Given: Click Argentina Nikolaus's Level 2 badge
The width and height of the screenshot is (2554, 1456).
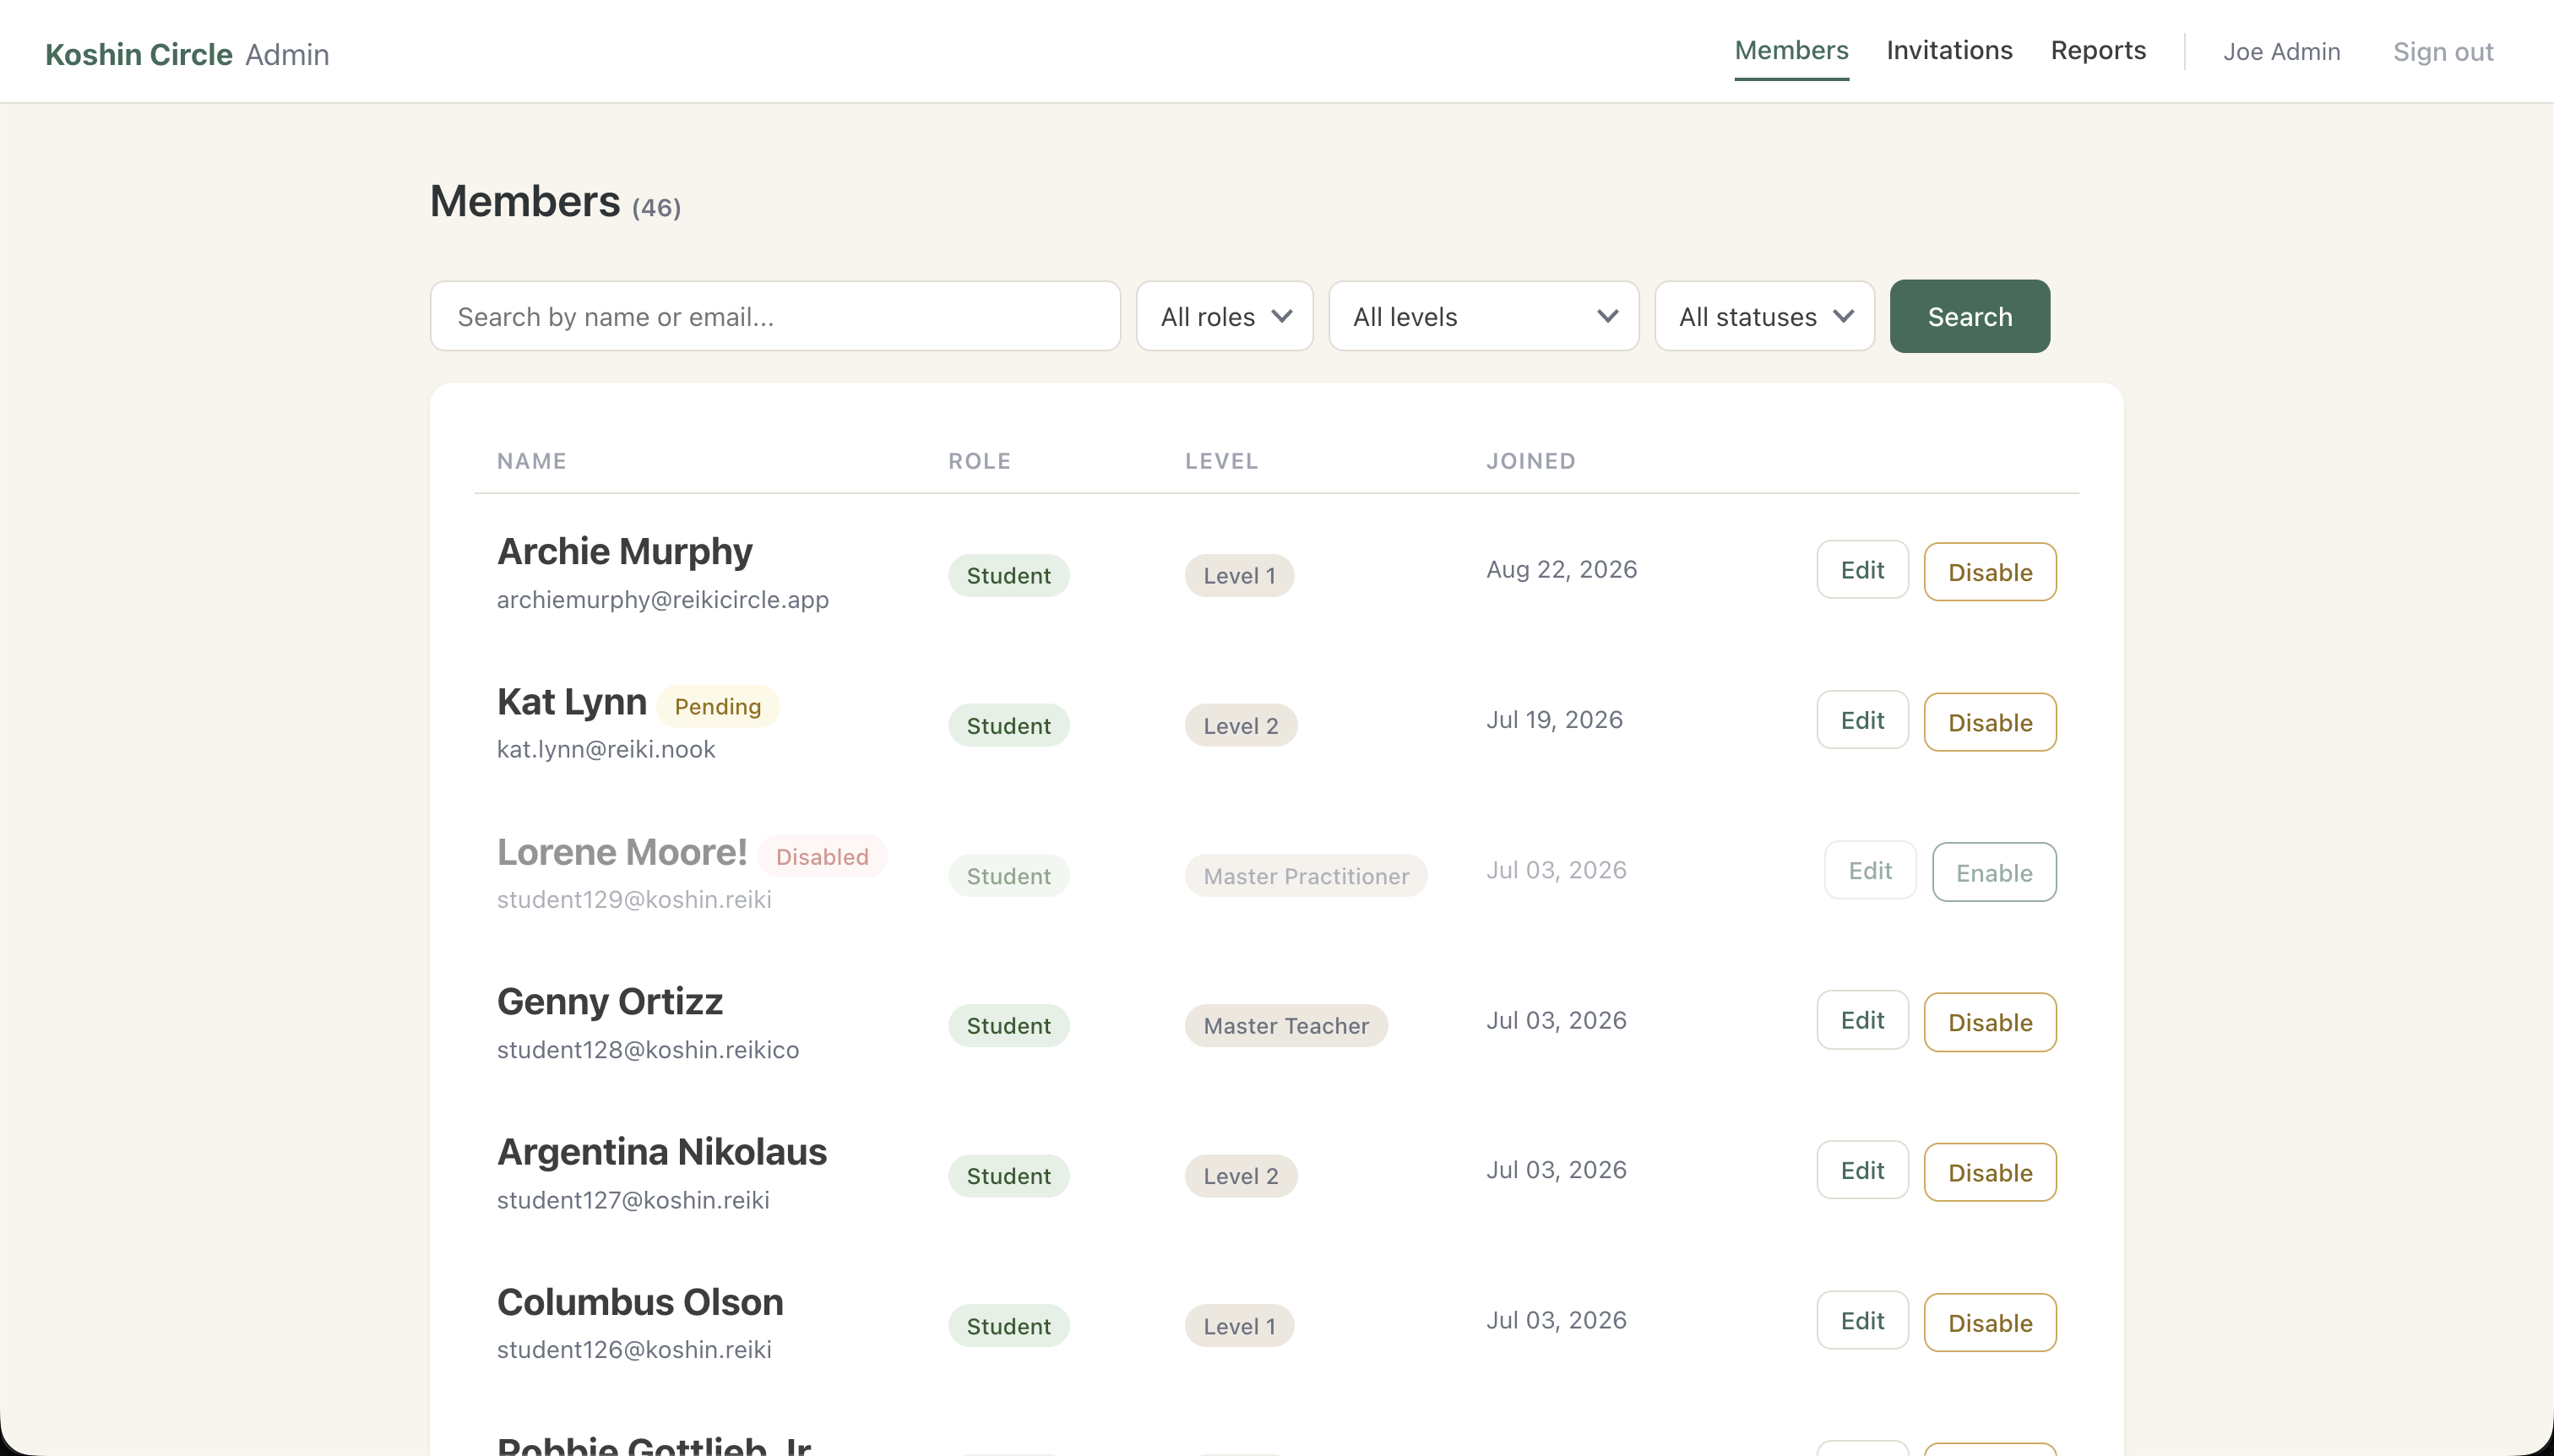Looking at the screenshot, I should 1240,1176.
